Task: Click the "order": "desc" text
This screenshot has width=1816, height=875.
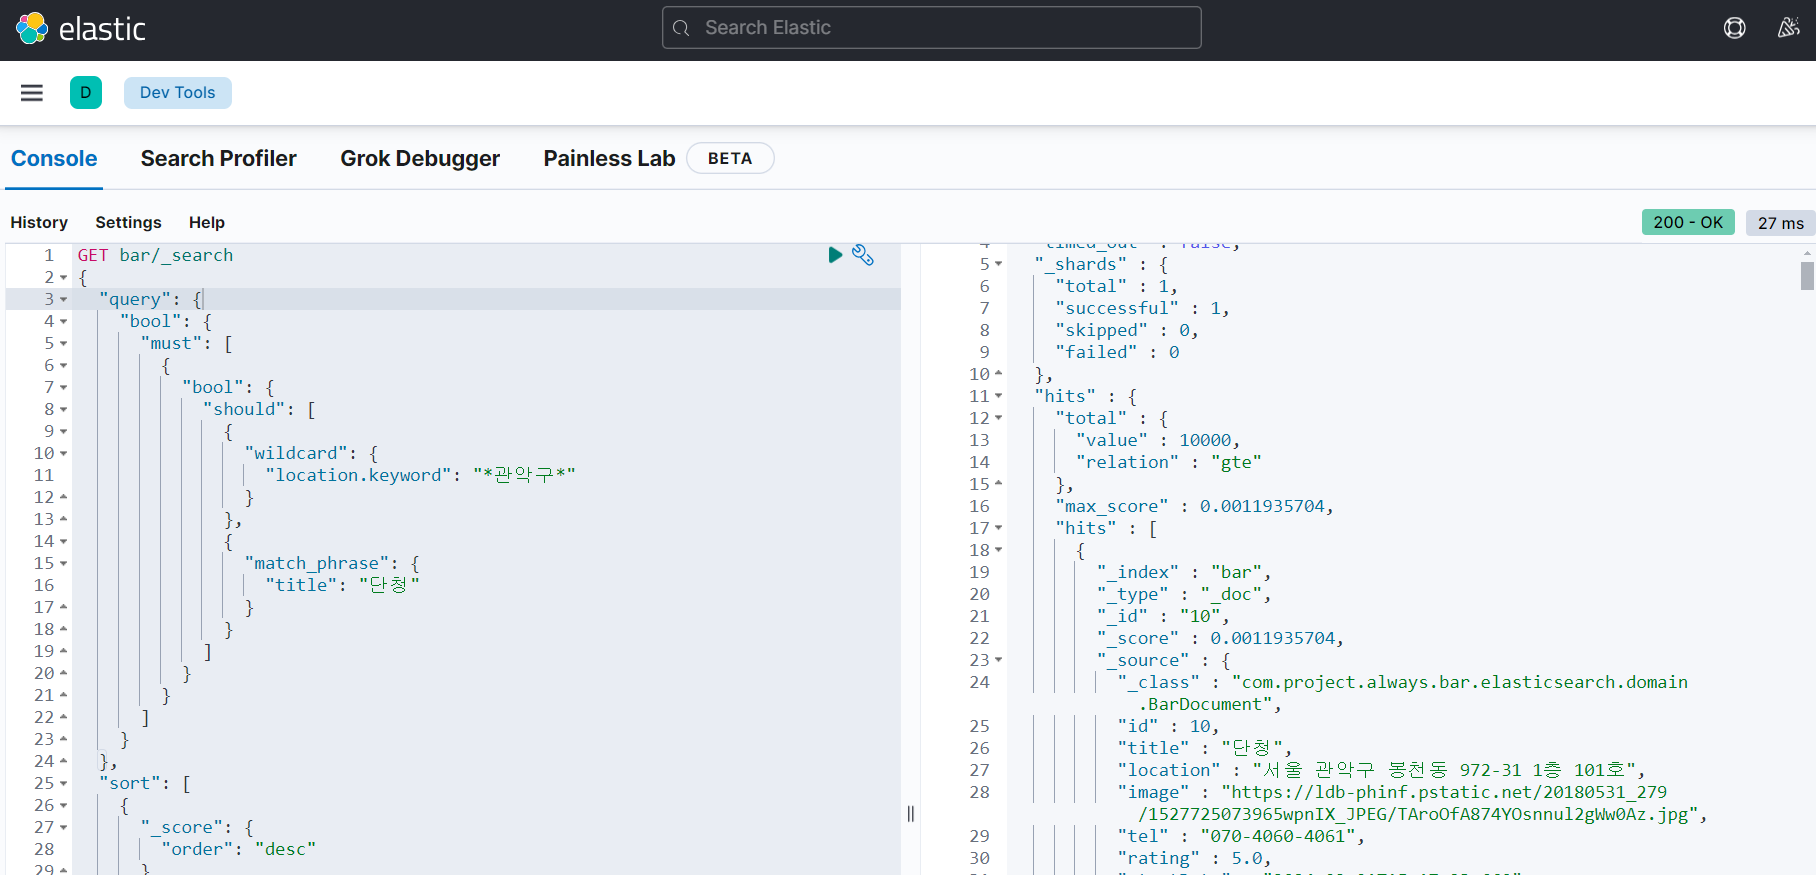Action: [x=239, y=849]
